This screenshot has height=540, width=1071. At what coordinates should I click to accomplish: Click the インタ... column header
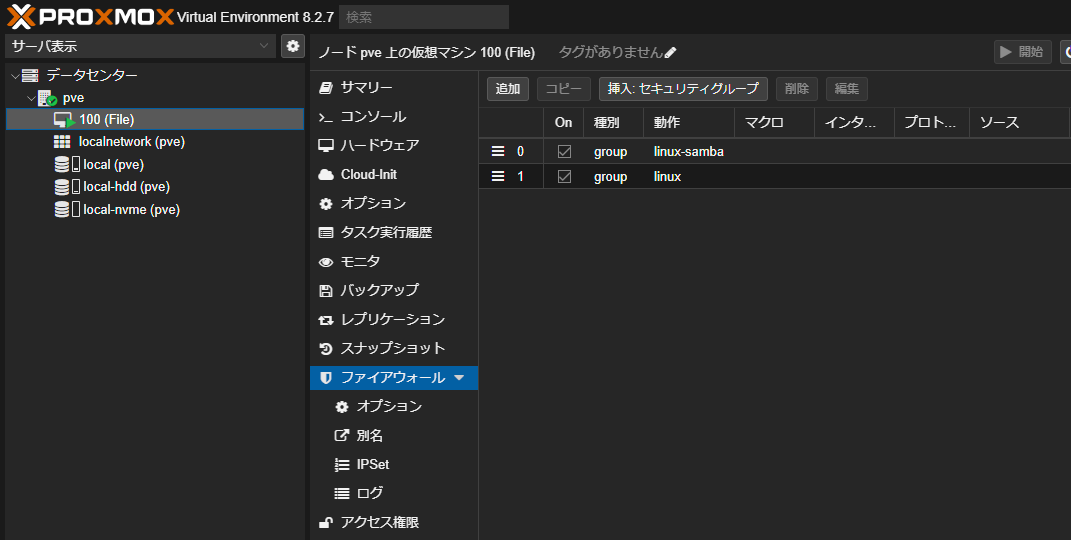(x=854, y=123)
